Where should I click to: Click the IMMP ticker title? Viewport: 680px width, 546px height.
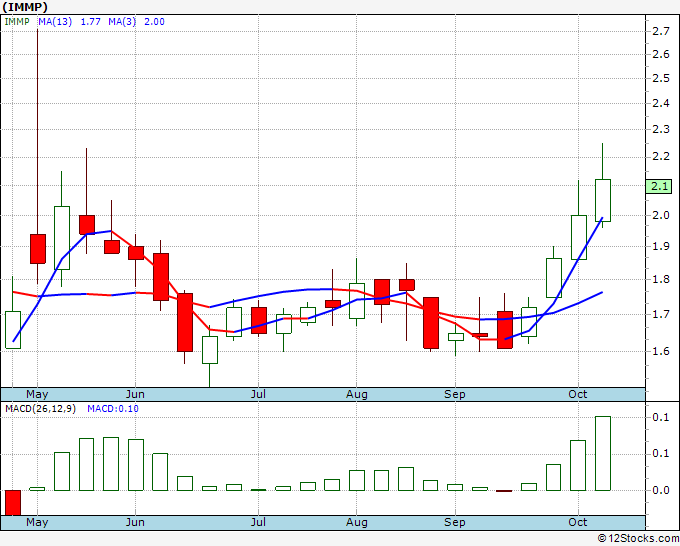pos(25,7)
